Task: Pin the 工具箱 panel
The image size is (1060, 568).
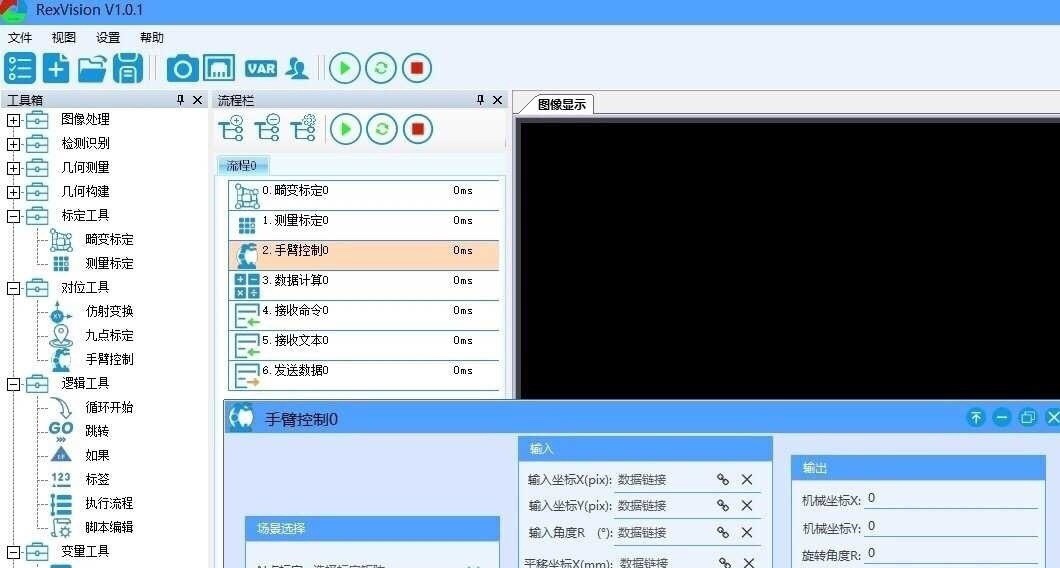Action: [x=180, y=100]
